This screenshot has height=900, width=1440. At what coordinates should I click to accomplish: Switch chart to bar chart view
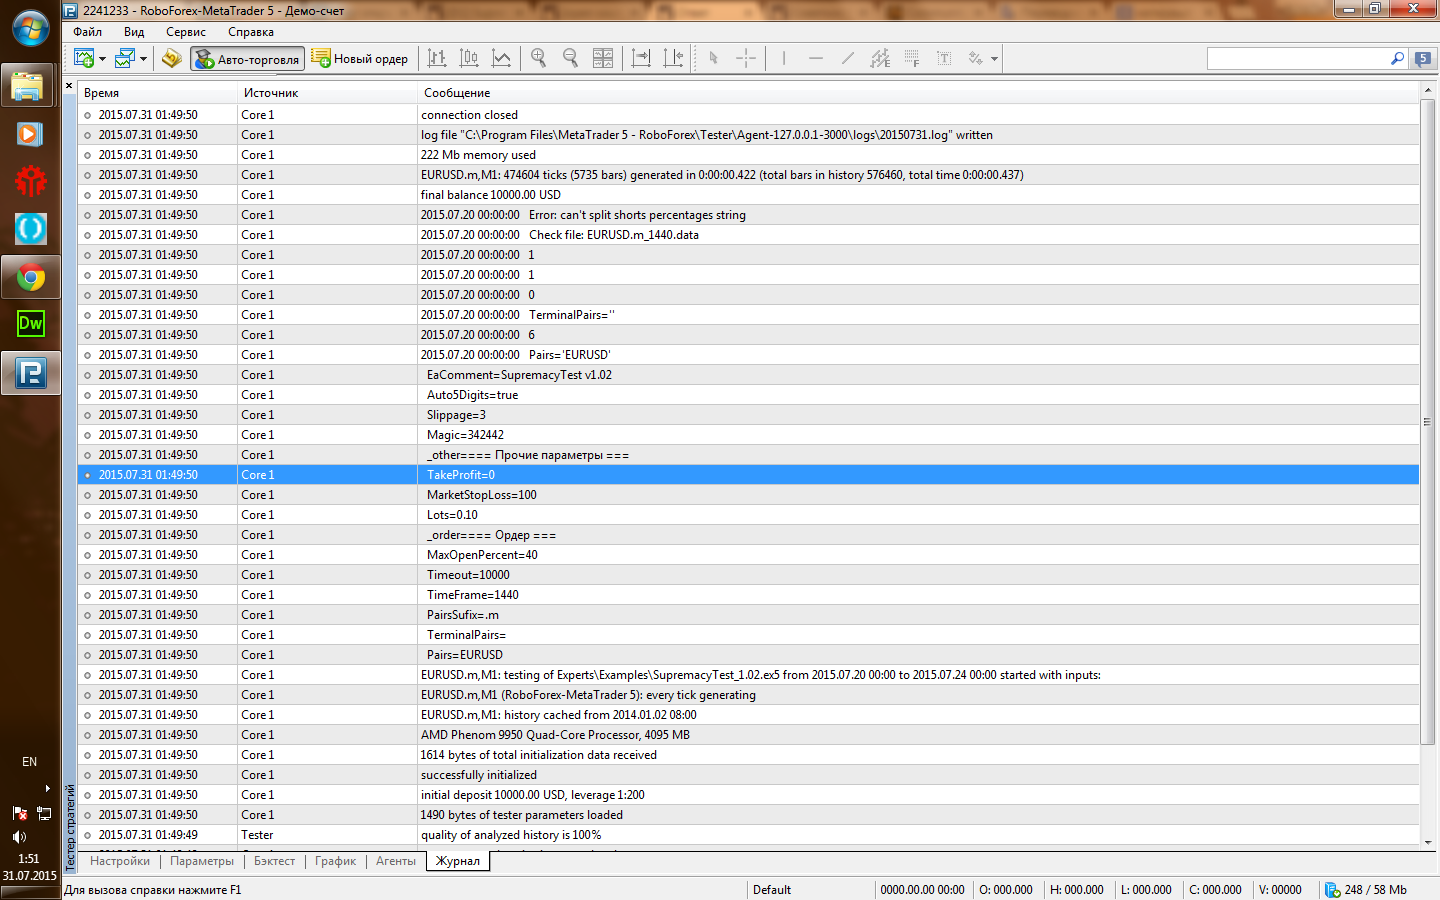(437, 58)
